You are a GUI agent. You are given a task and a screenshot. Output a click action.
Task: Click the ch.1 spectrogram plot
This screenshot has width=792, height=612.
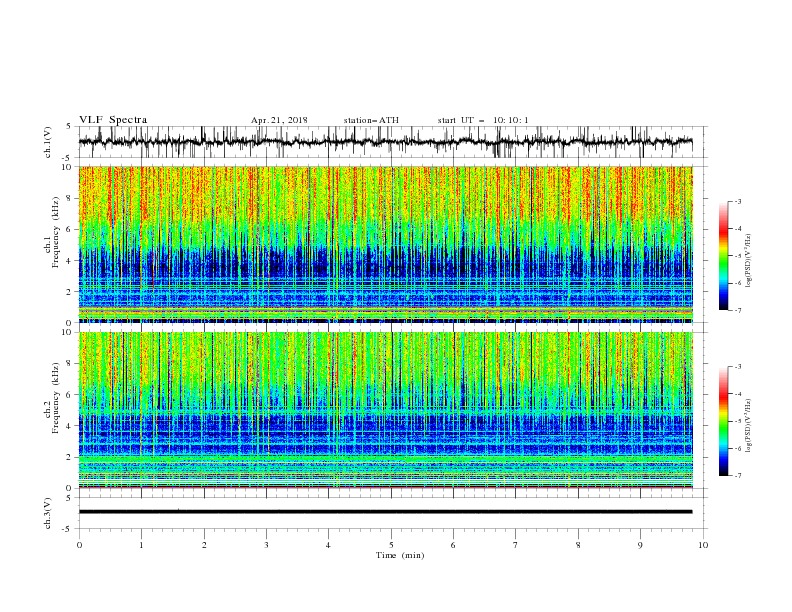[385, 244]
